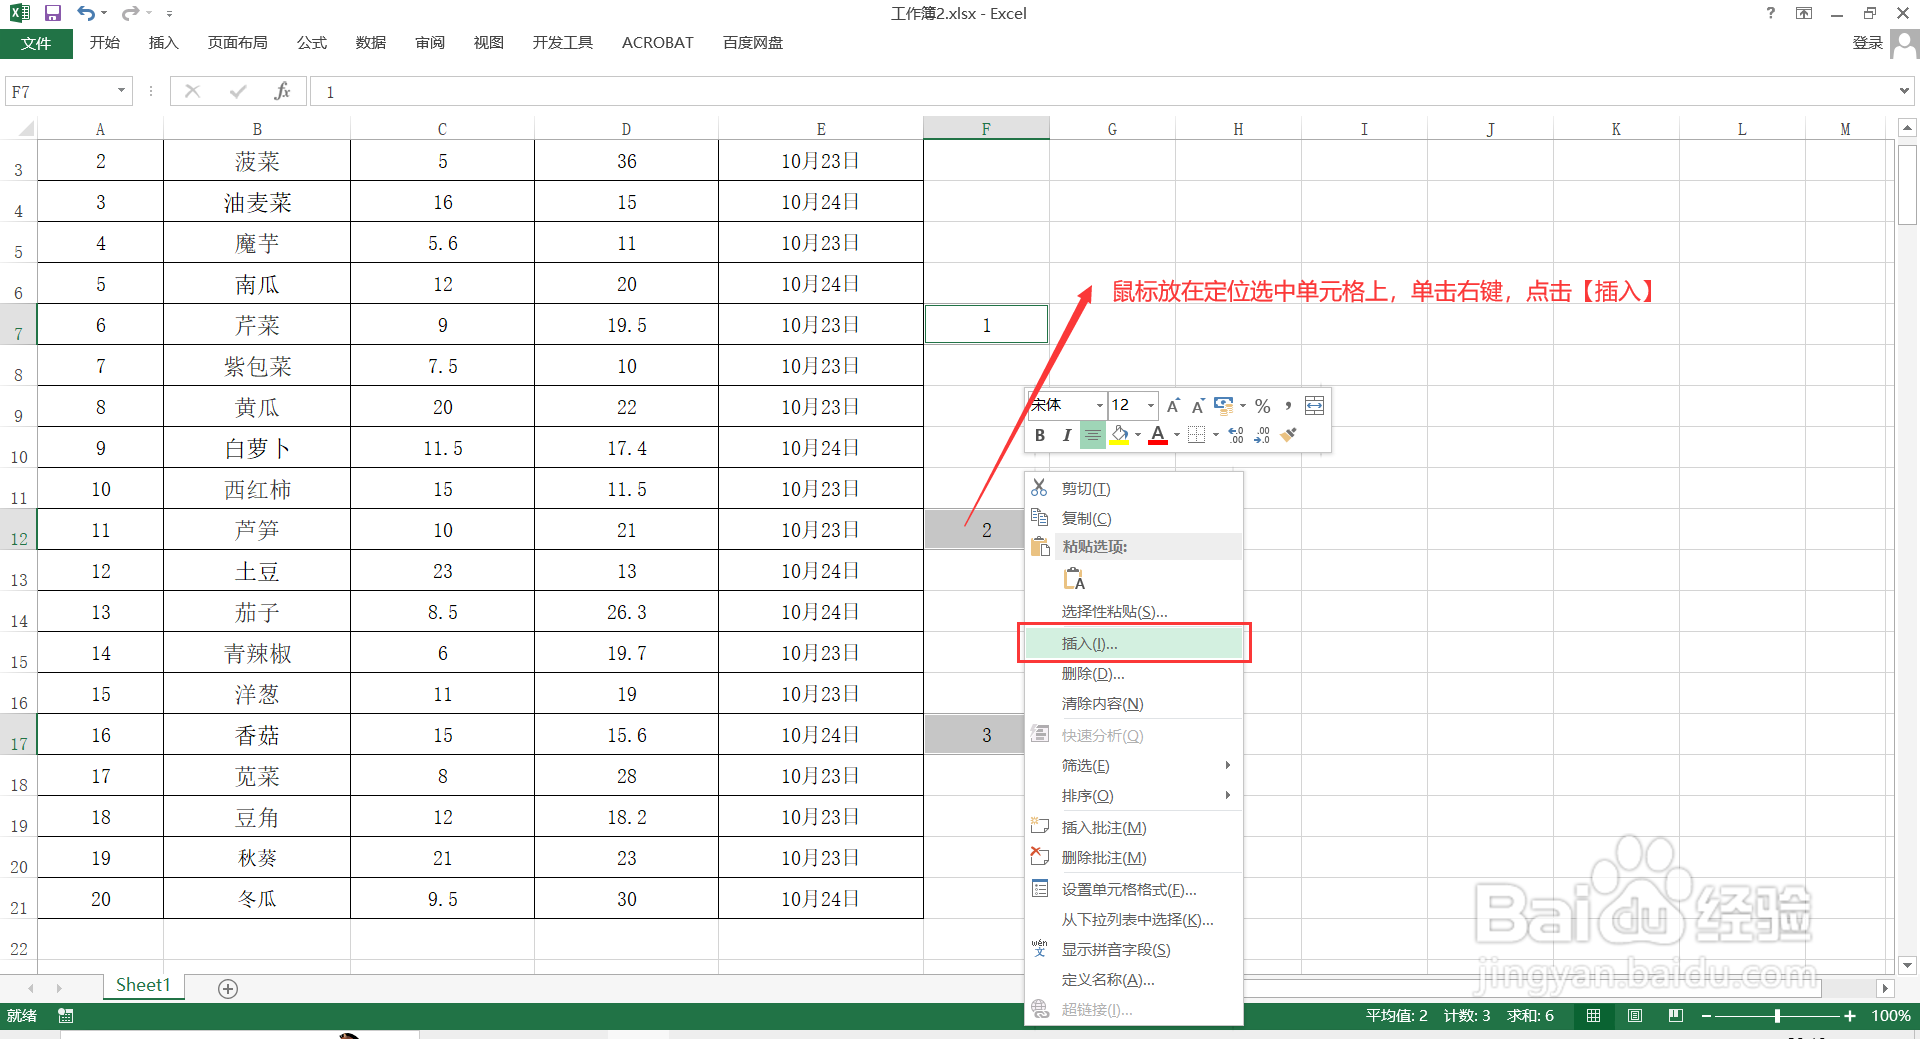
Task: Click Increase Decimal icon in mini toolbar
Action: 1236,435
